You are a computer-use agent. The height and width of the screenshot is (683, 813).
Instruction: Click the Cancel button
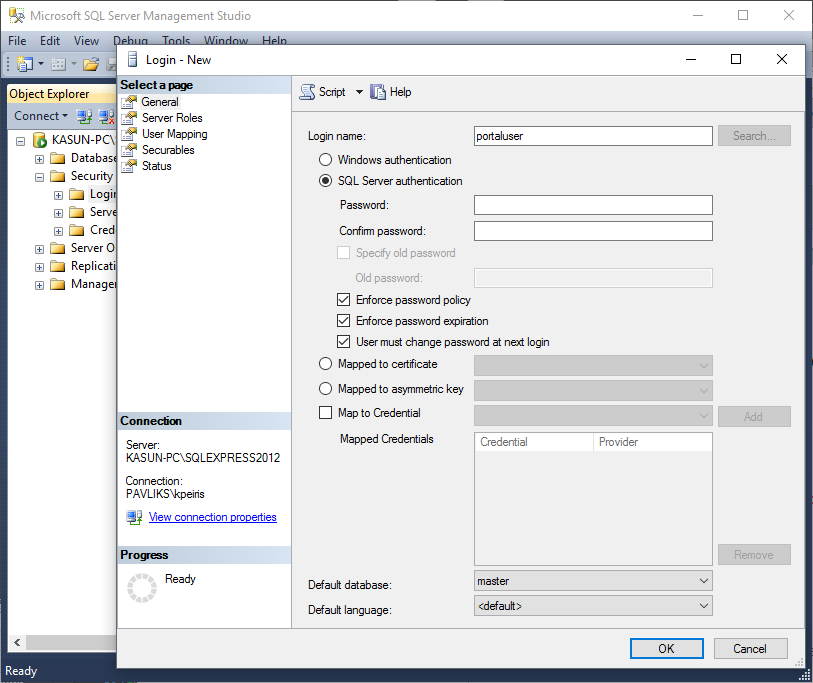(x=750, y=648)
